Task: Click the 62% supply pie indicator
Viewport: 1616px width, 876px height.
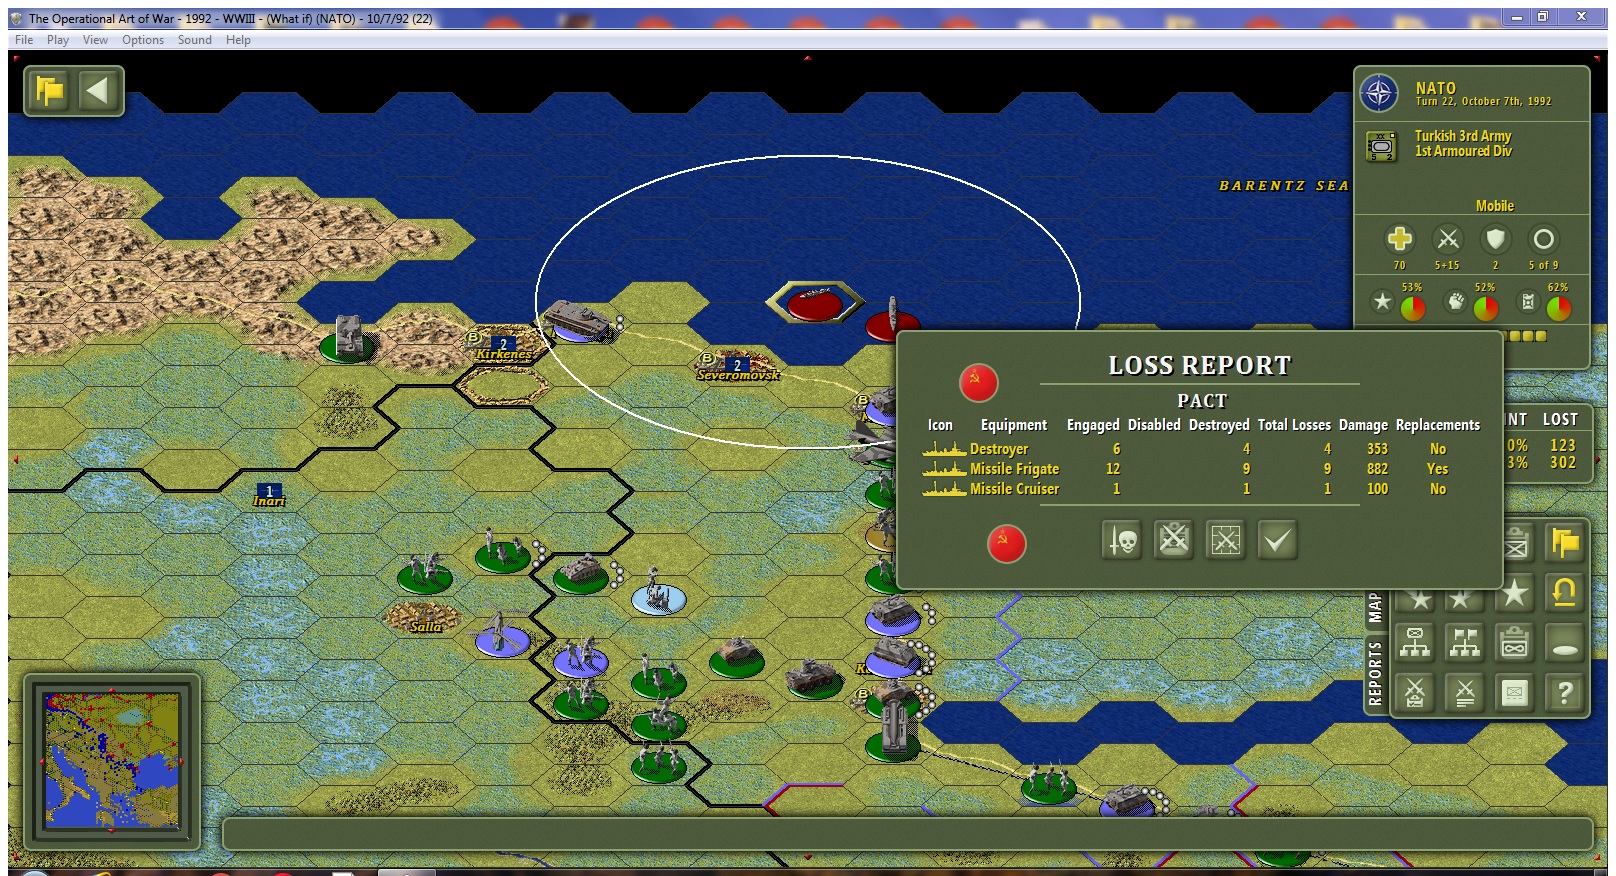Action: tap(1558, 308)
